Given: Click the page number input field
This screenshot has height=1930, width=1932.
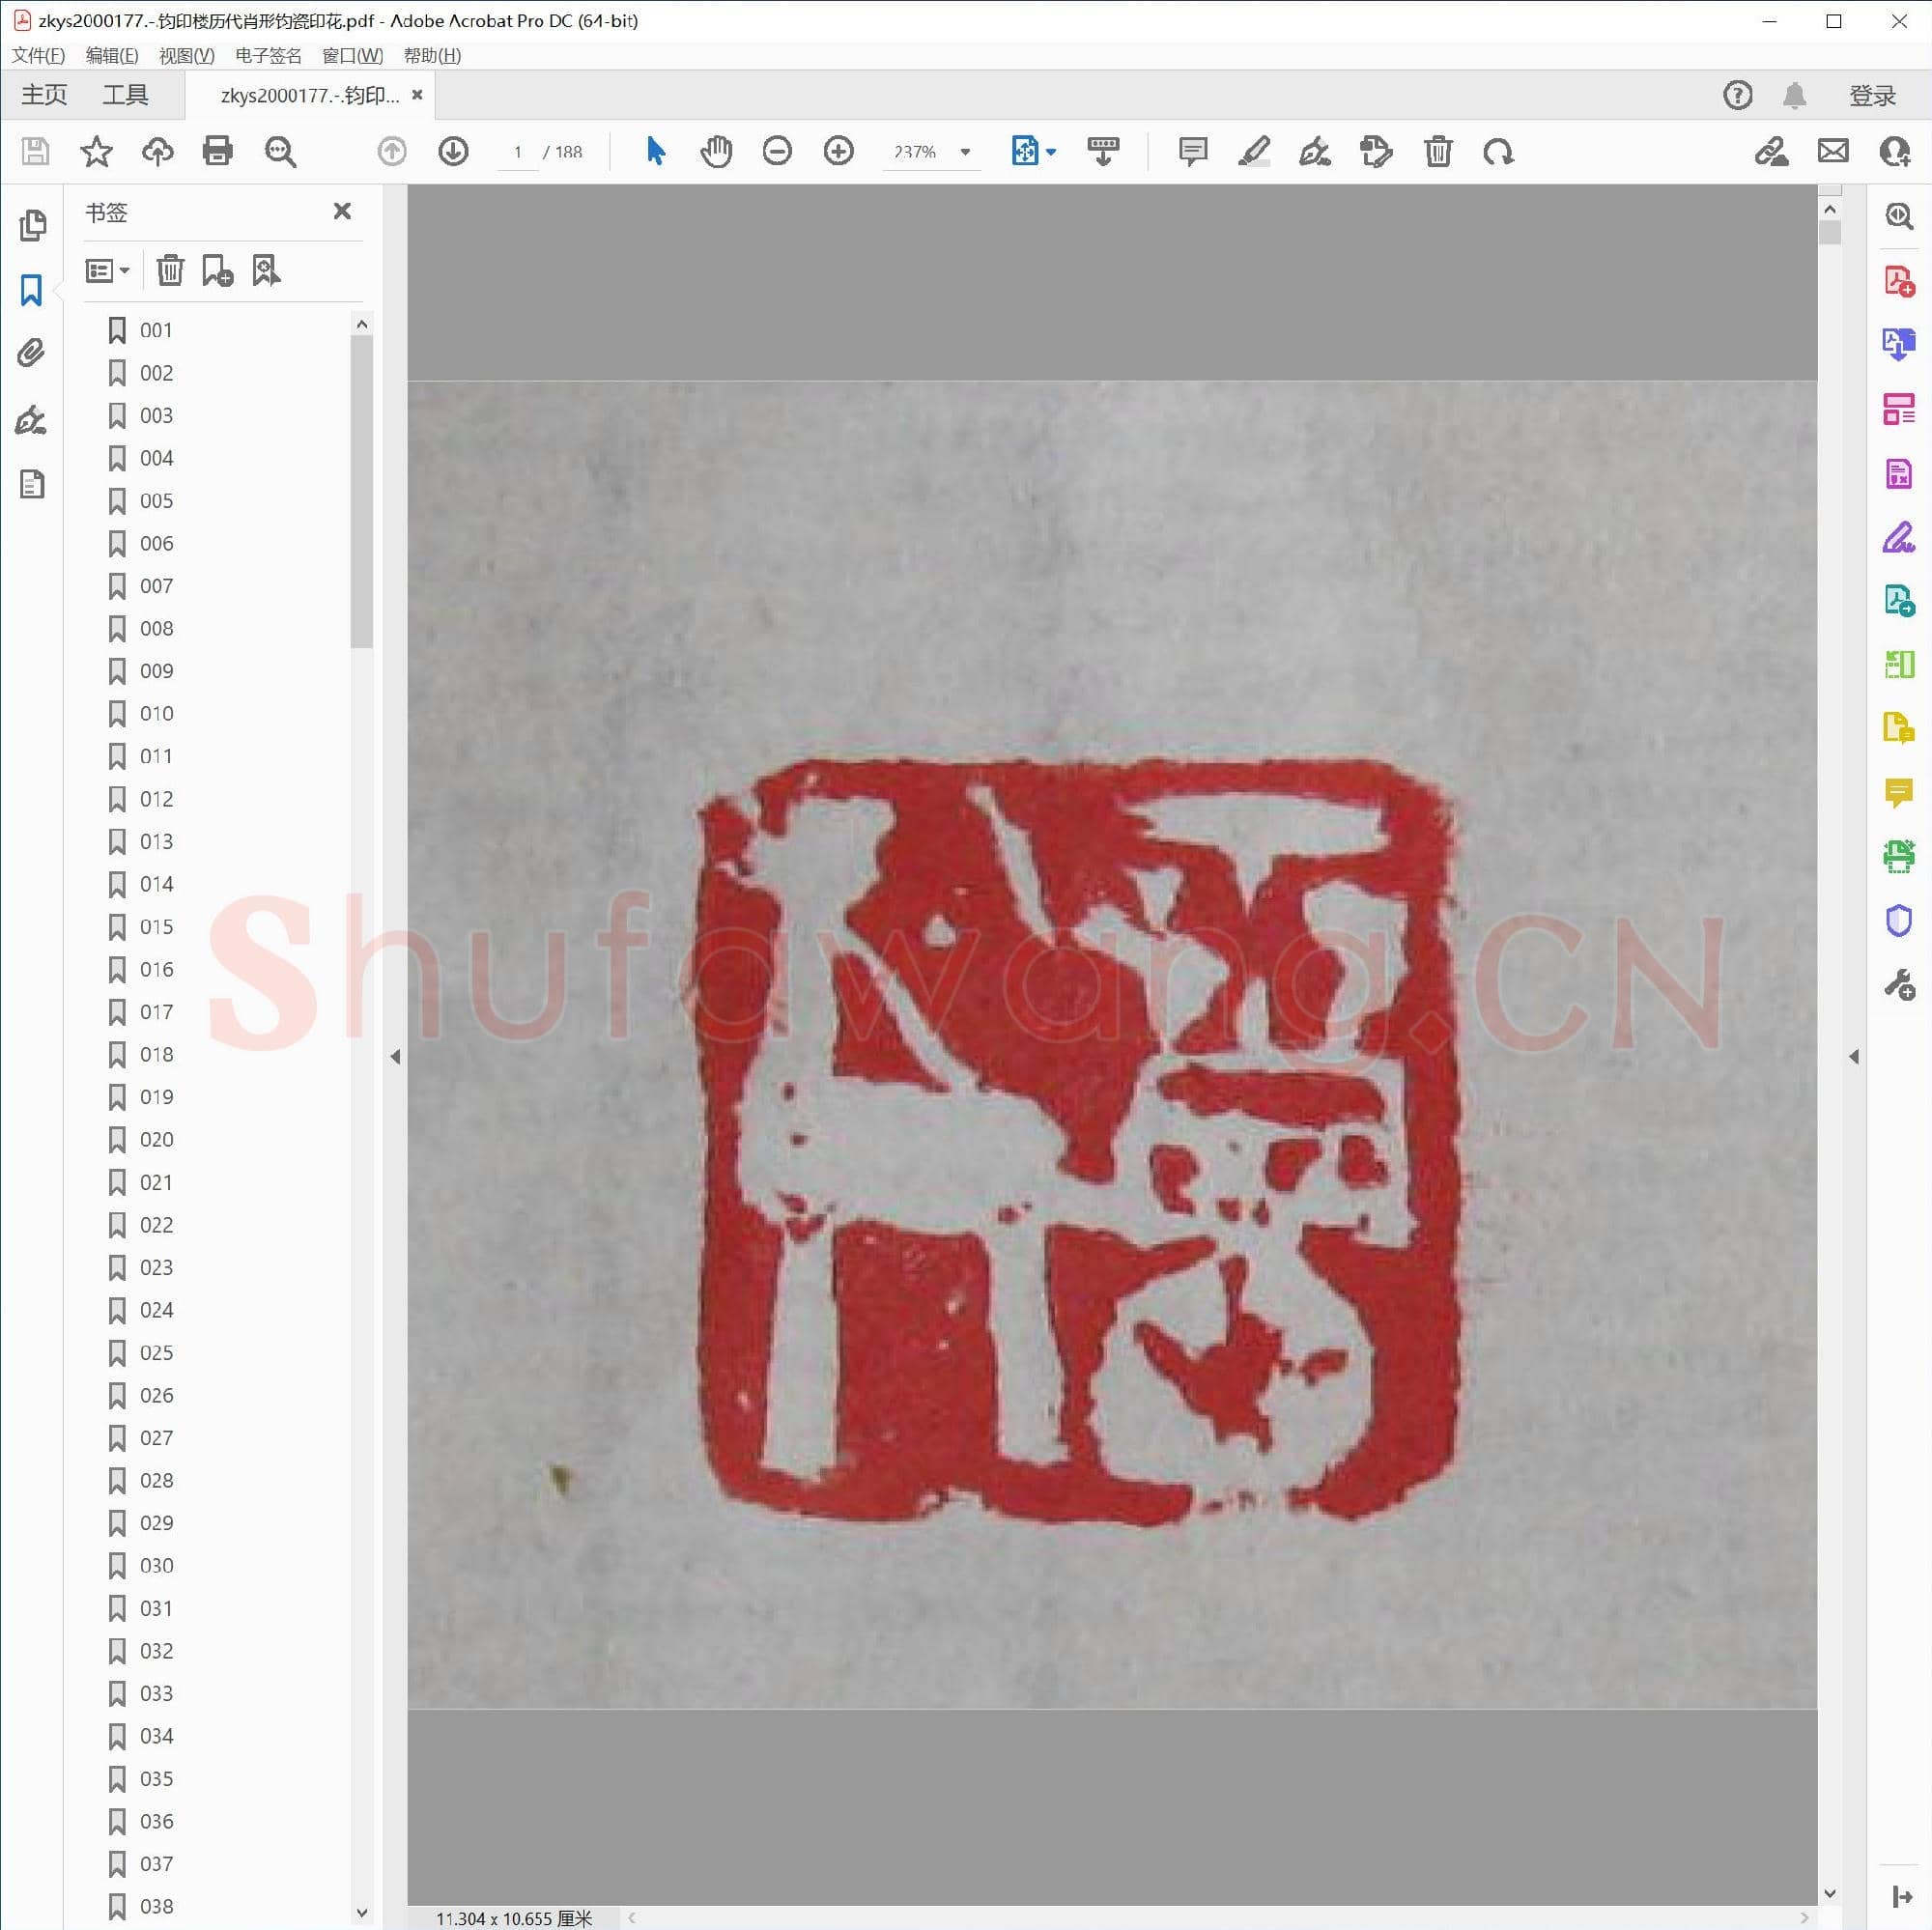Looking at the screenshot, I should (518, 151).
